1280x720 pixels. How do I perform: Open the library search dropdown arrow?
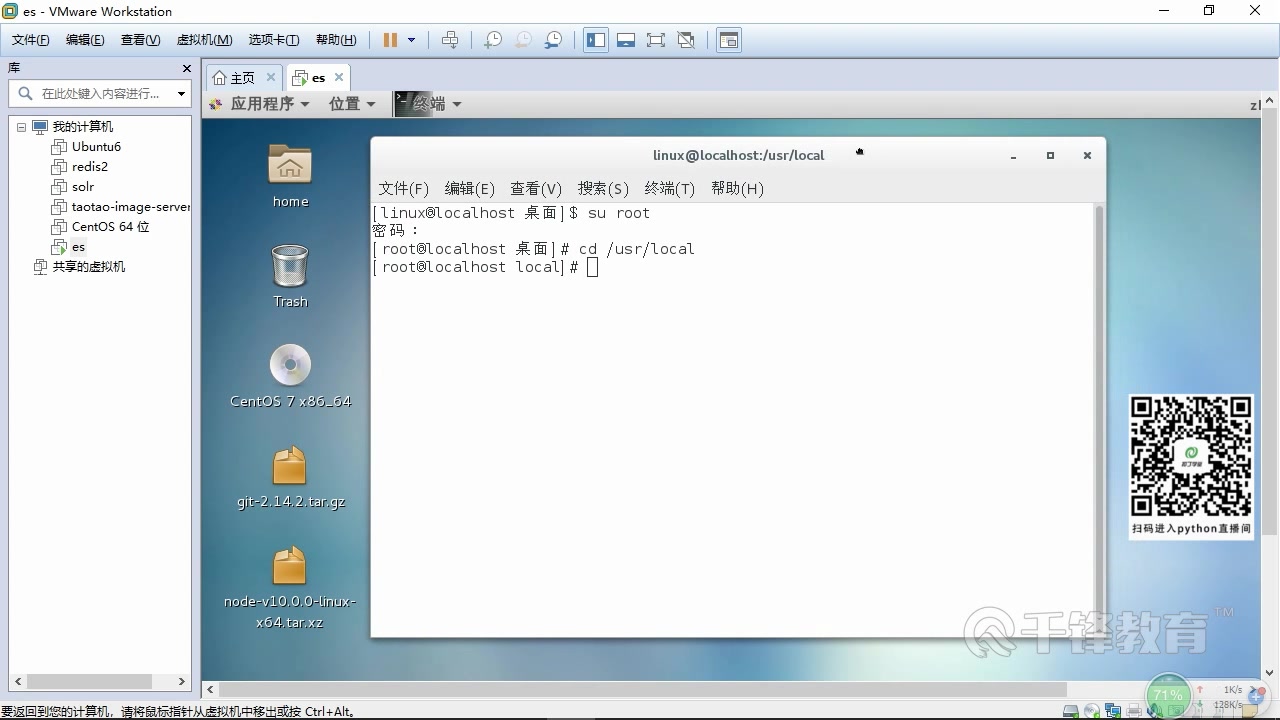pos(181,94)
